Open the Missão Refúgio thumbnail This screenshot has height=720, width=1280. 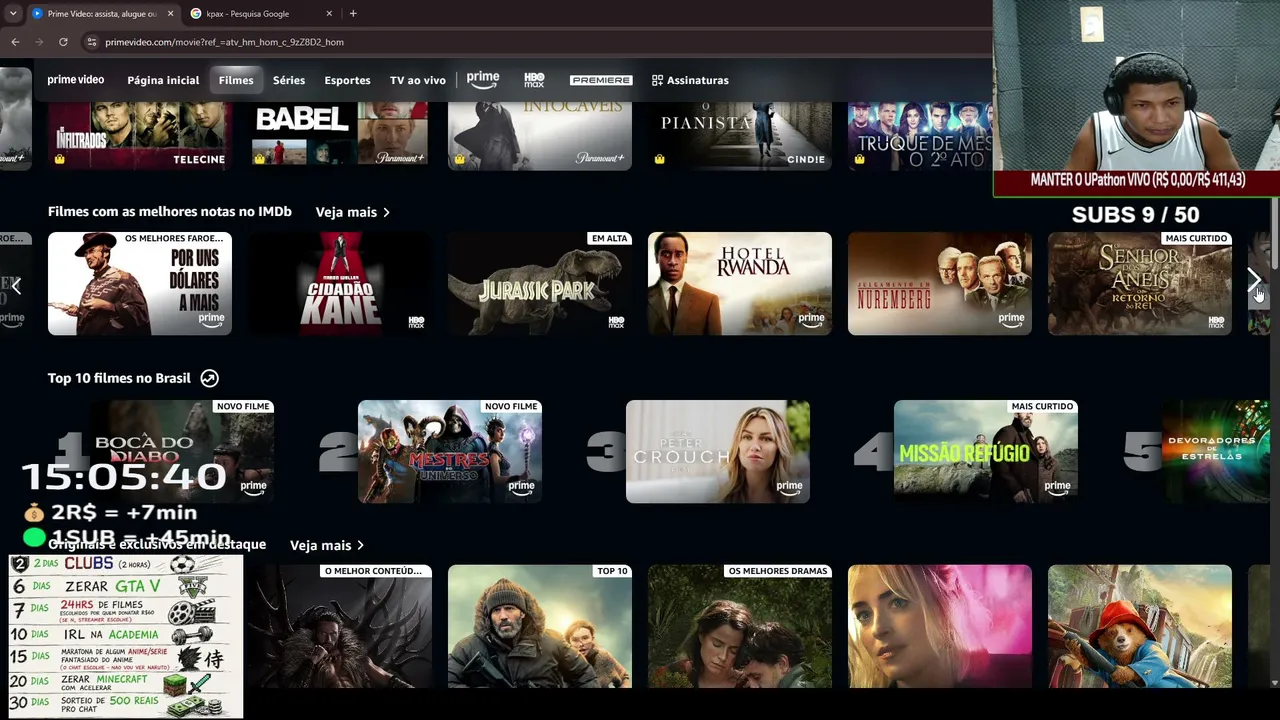click(x=986, y=452)
